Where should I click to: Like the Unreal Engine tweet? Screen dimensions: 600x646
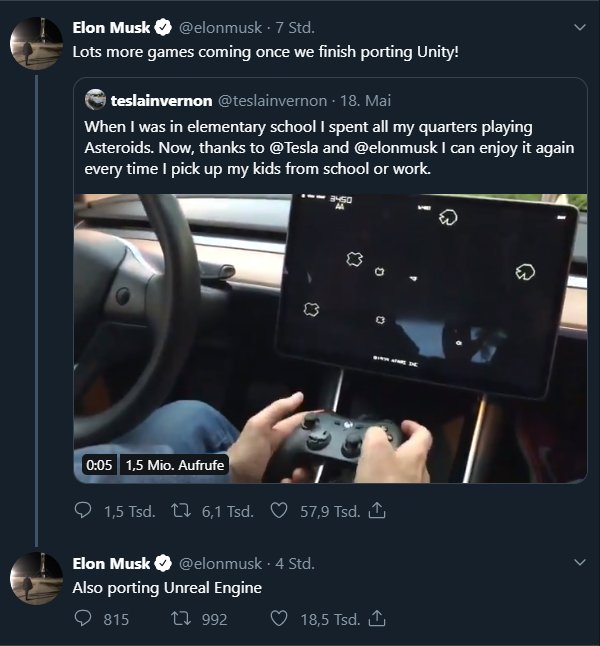coord(280,619)
